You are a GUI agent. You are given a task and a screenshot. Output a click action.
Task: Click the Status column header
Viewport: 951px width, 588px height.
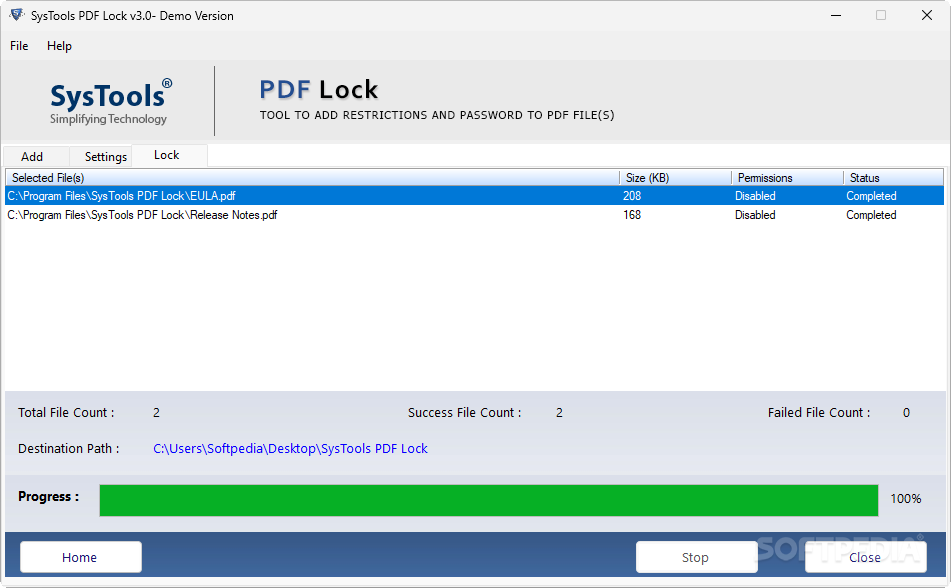pos(893,178)
